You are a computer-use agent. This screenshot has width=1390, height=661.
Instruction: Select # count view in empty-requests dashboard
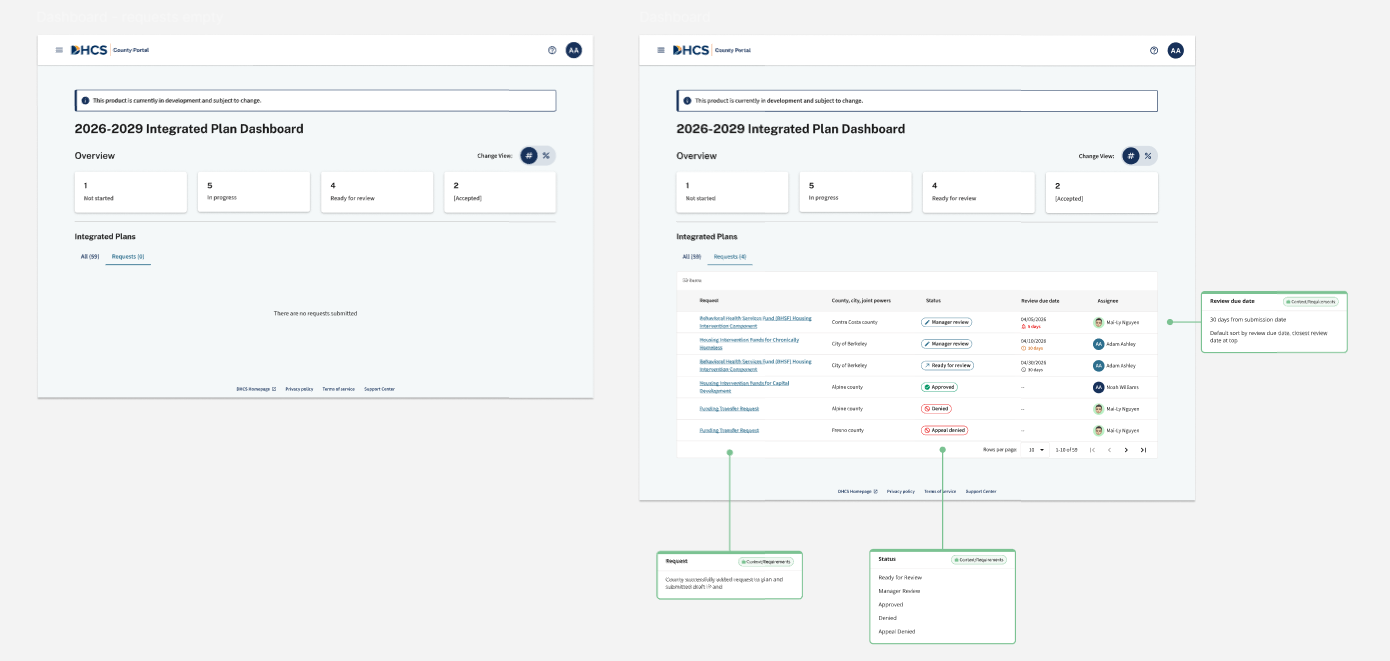tap(529, 156)
